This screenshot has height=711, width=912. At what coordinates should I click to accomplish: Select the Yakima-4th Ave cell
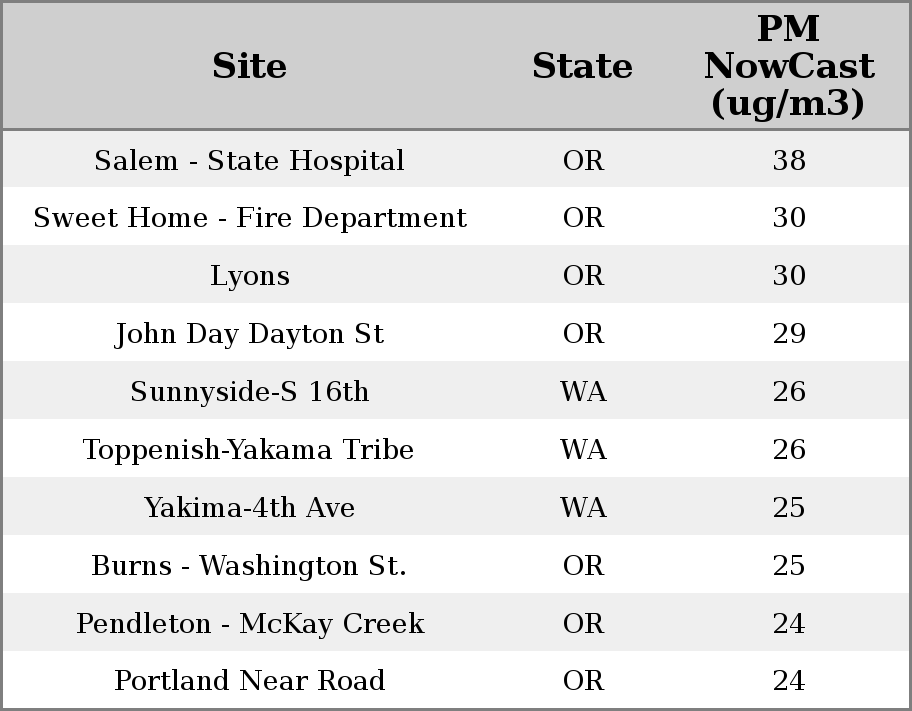point(250,508)
